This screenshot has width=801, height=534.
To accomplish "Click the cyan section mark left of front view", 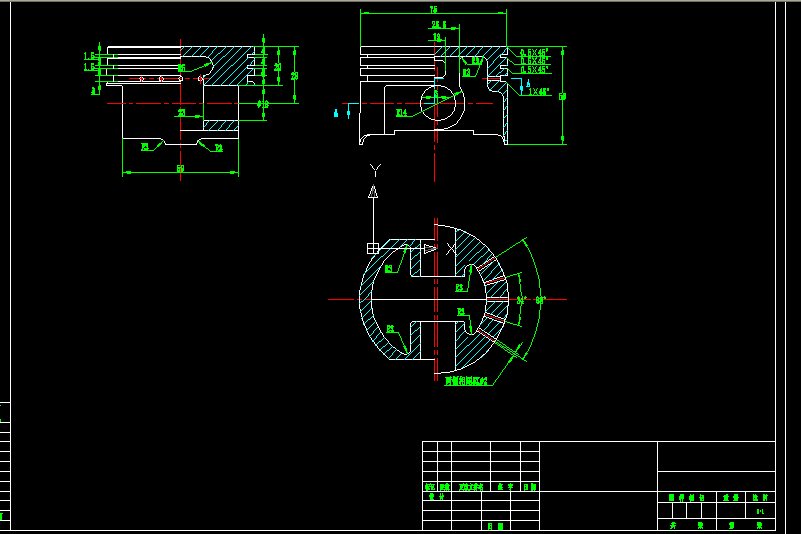I will coord(337,113).
